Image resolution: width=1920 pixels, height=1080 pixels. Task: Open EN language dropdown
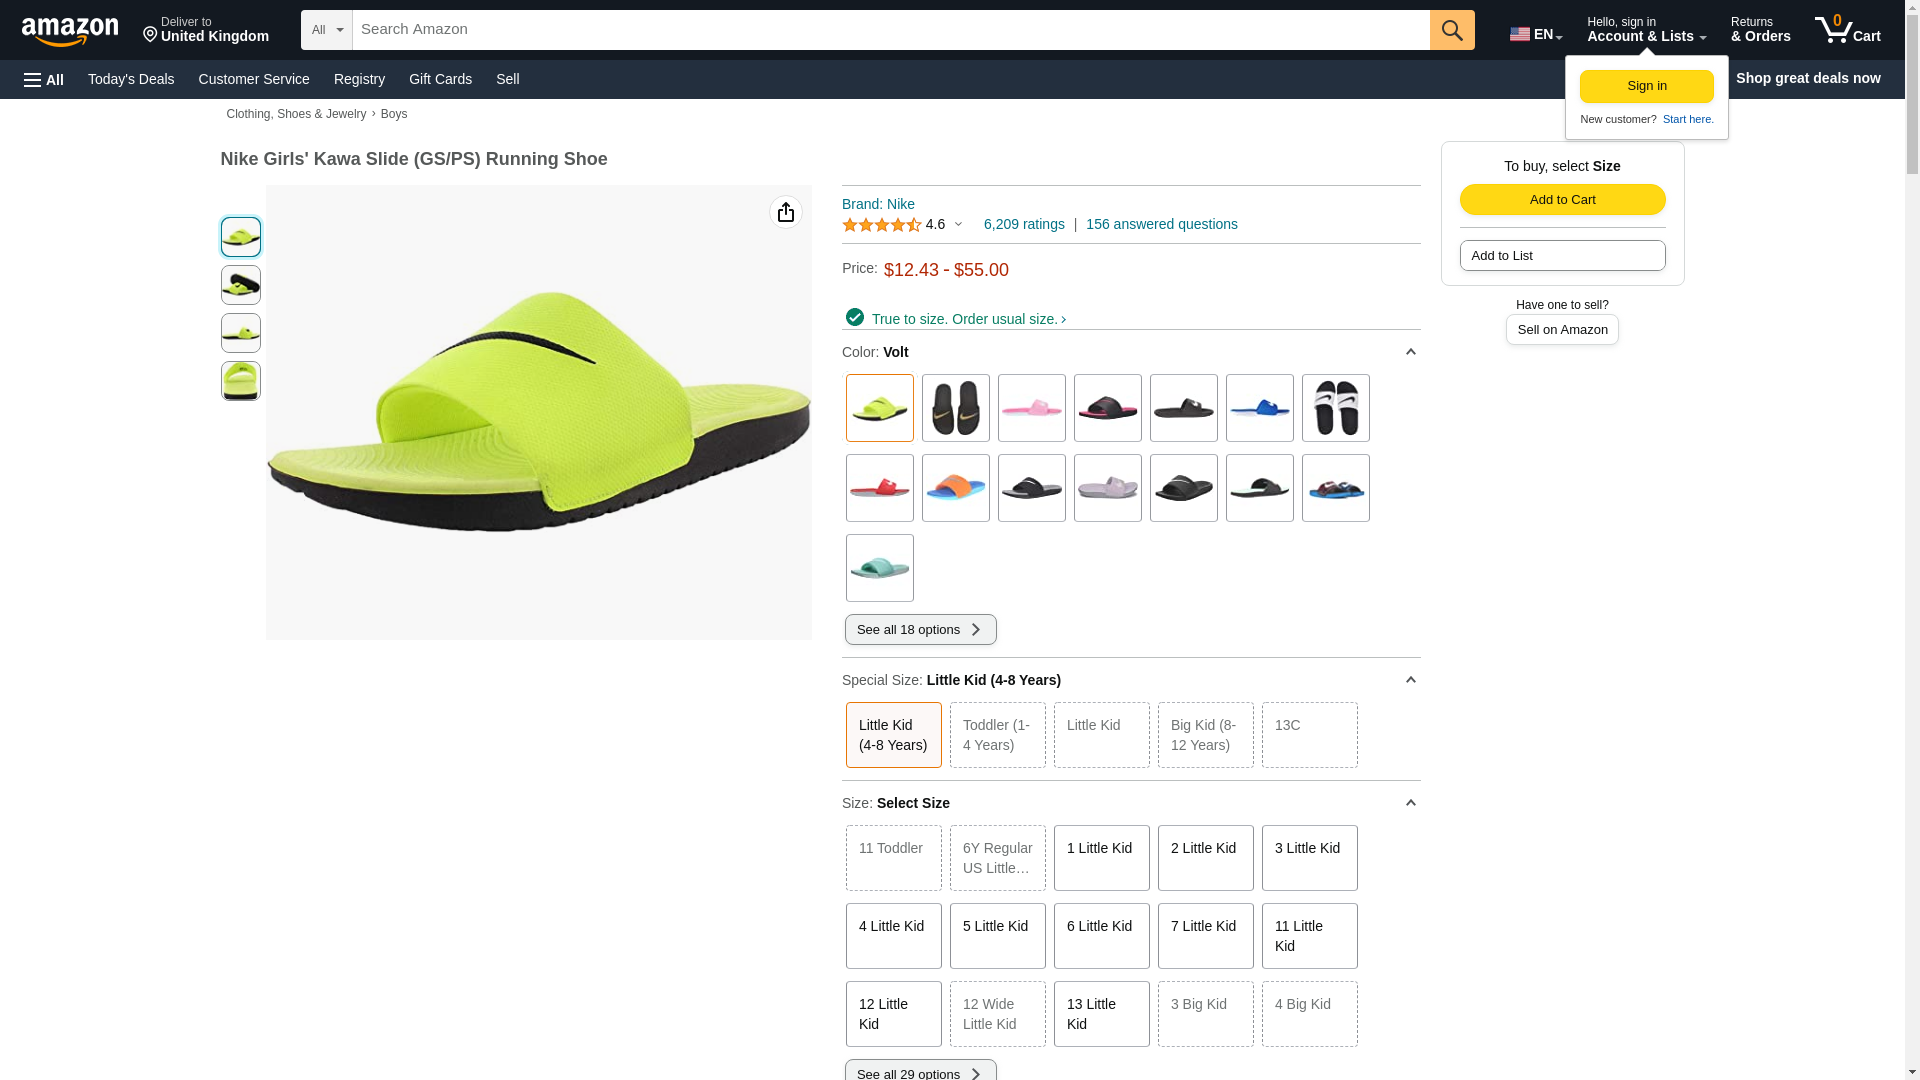pos(1535,34)
